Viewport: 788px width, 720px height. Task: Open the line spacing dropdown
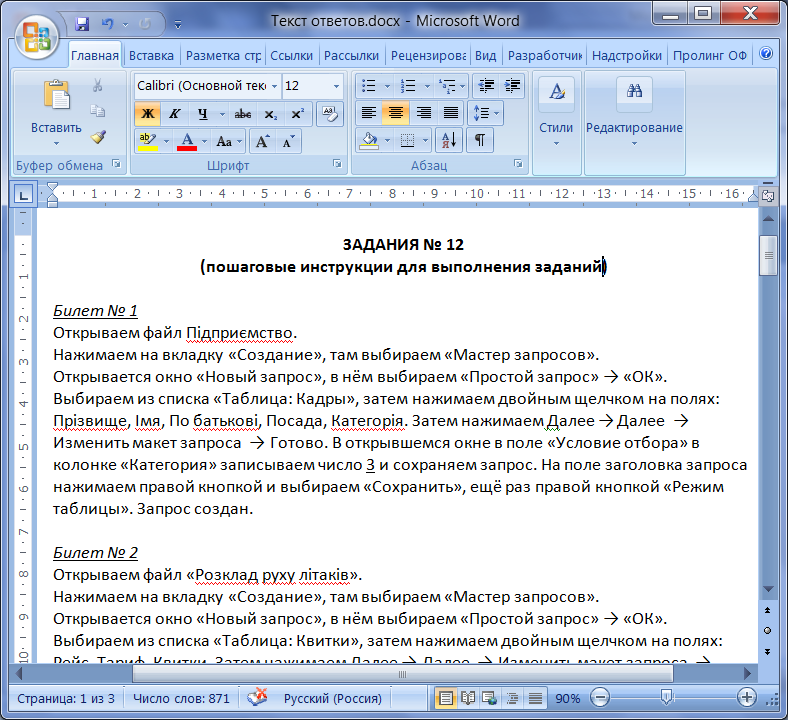pos(485,113)
